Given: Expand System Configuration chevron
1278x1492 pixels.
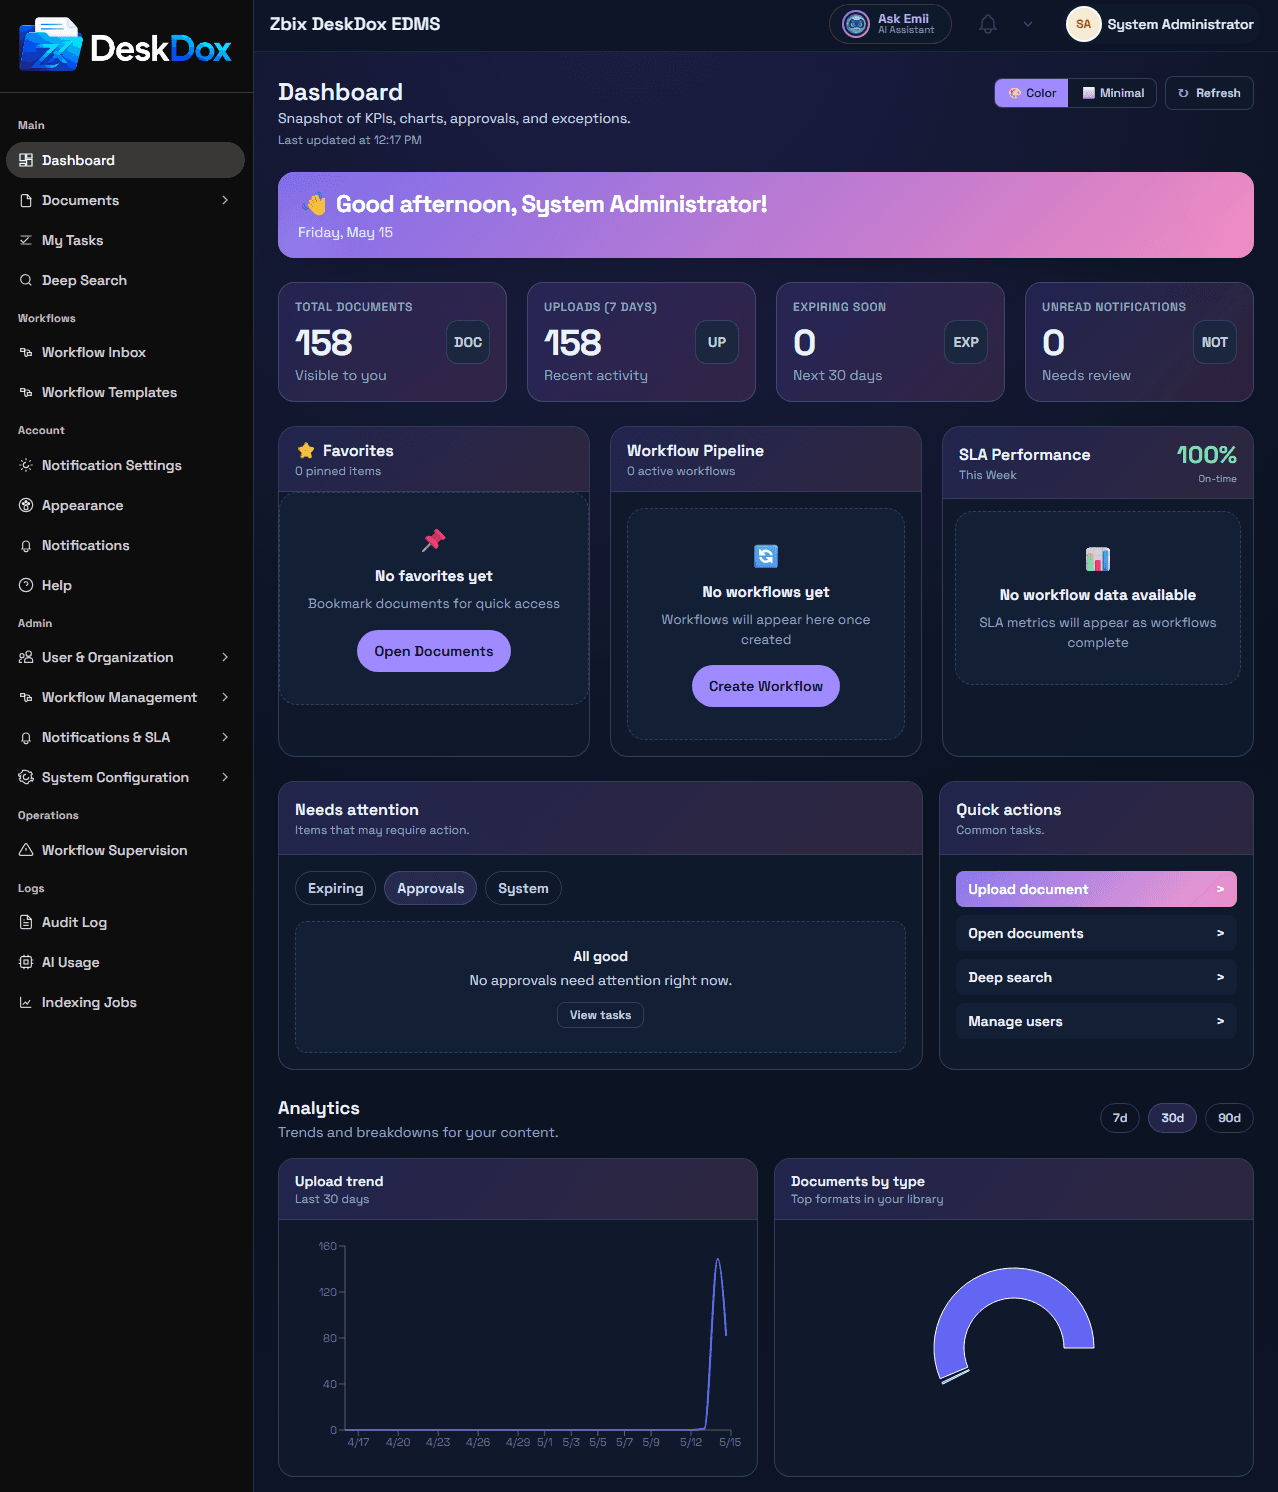Looking at the screenshot, I should point(225,777).
